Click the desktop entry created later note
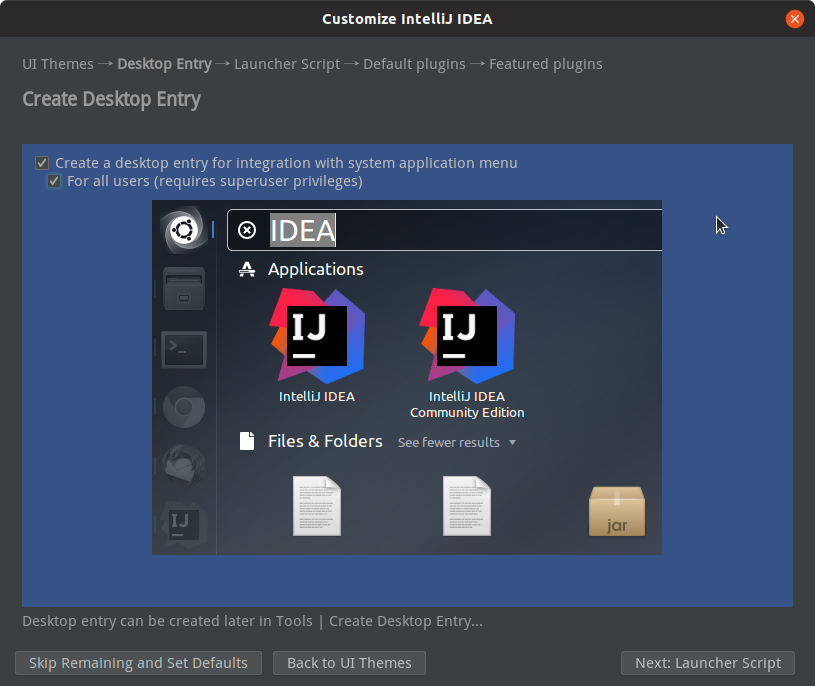 [253, 621]
